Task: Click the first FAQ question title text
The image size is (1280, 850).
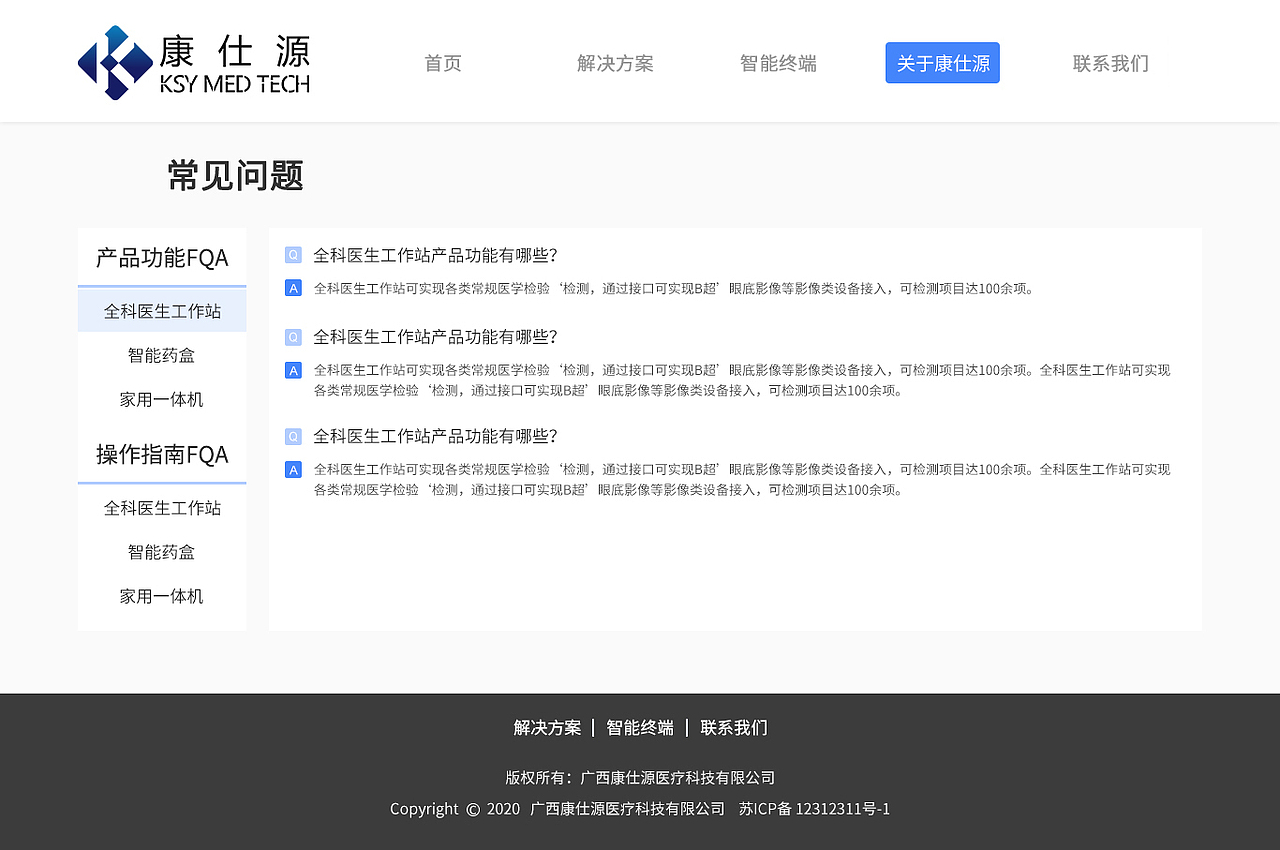Action: coord(434,255)
